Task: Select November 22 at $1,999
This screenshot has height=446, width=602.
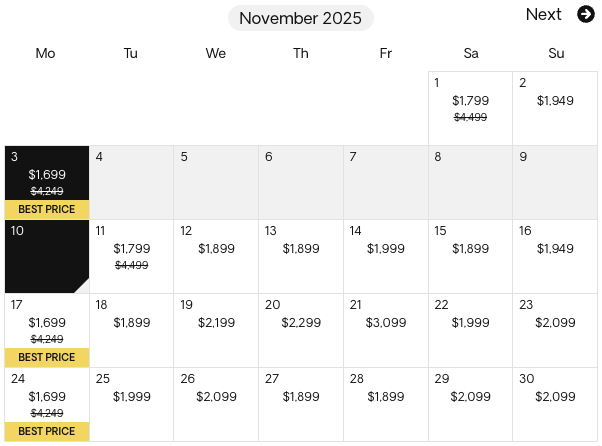Action: pos(470,330)
